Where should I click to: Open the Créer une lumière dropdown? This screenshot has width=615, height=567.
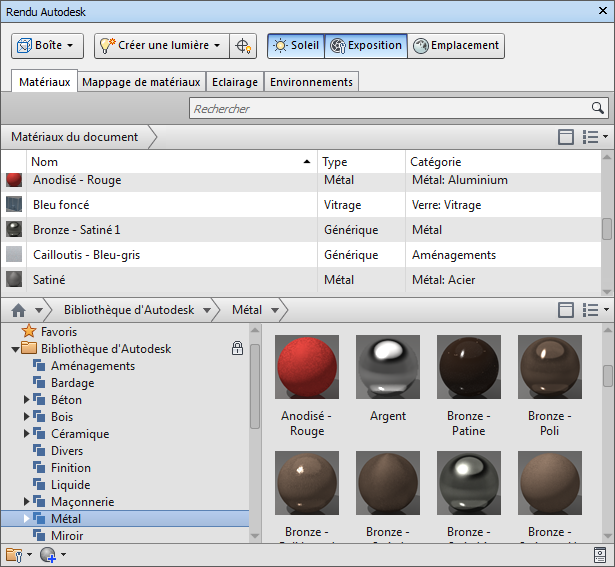coord(162,45)
